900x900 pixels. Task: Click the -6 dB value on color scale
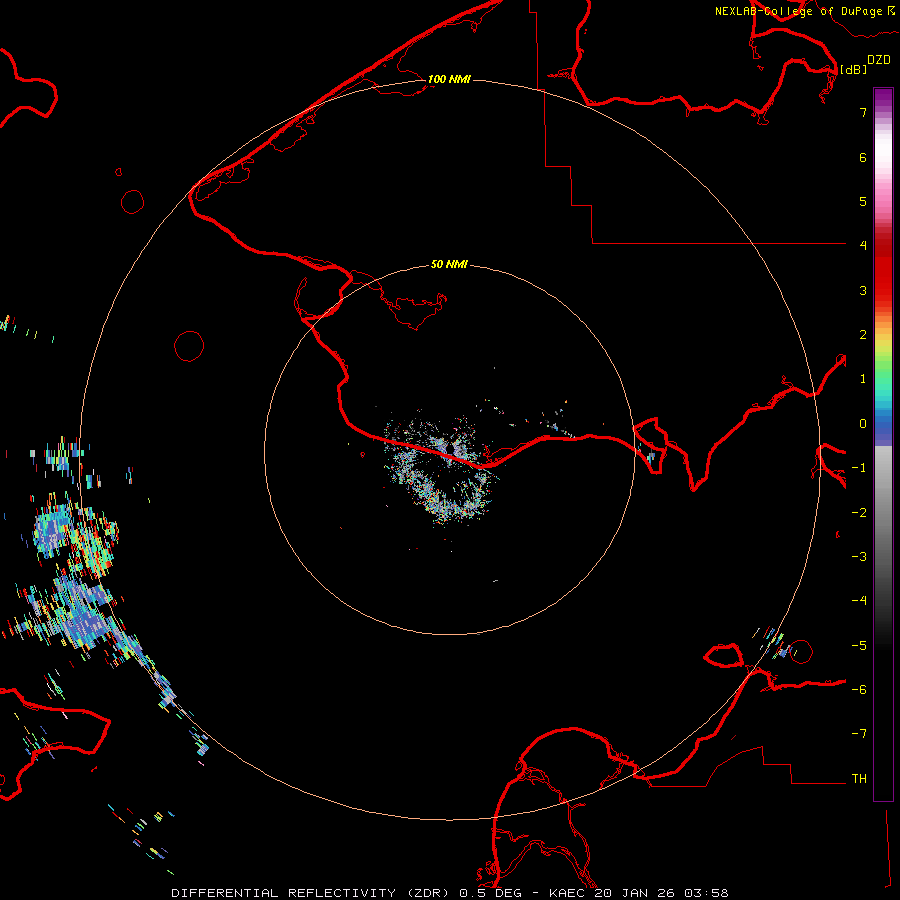pos(859,689)
